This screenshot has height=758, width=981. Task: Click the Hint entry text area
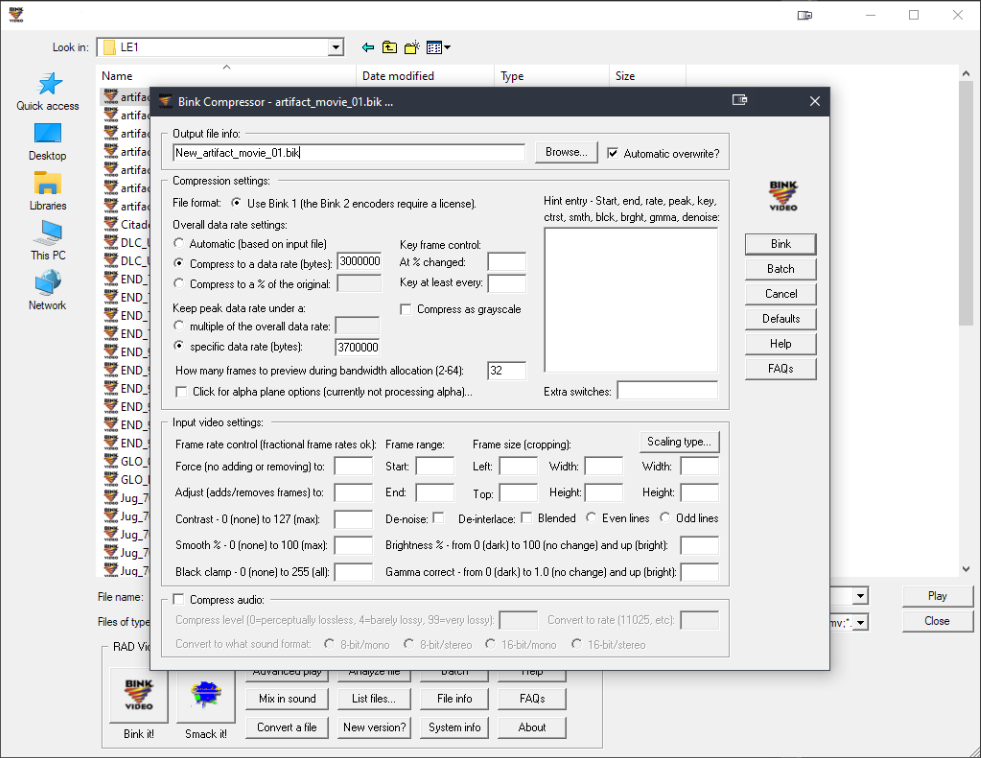pyautogui.click(x=631, y=300)
